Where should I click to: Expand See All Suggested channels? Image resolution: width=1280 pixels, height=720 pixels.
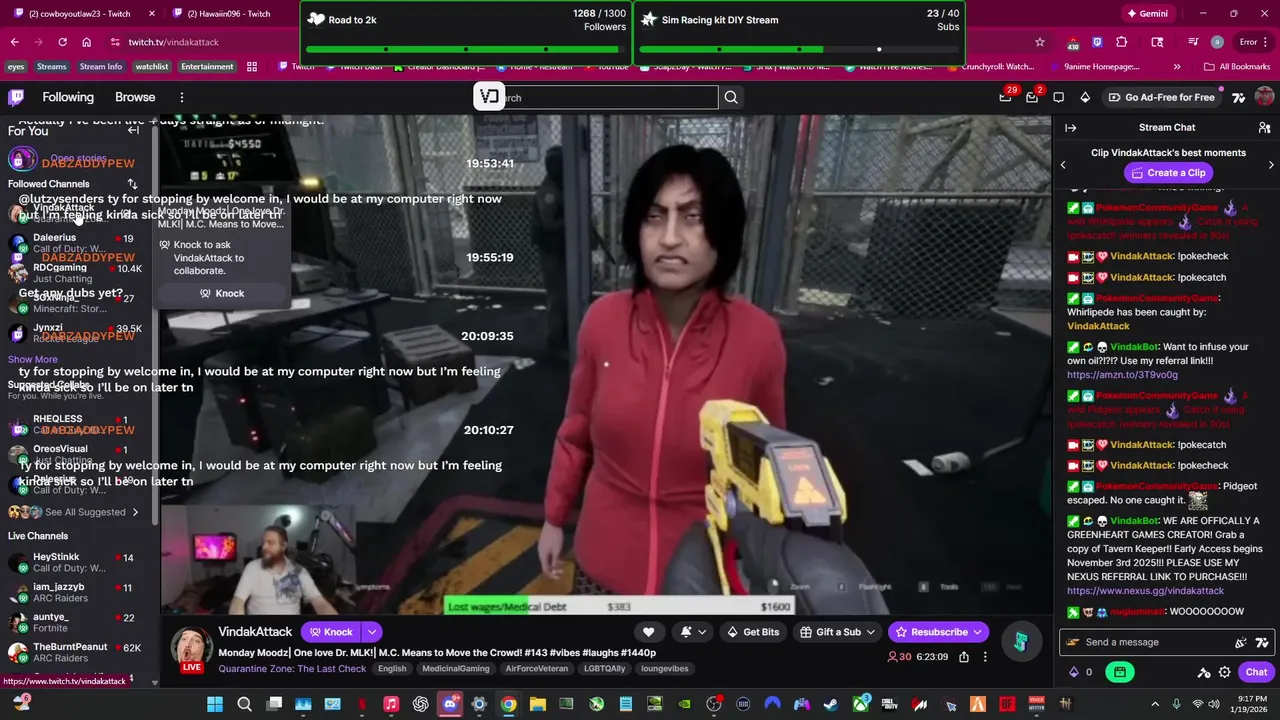tap(92, 512)
